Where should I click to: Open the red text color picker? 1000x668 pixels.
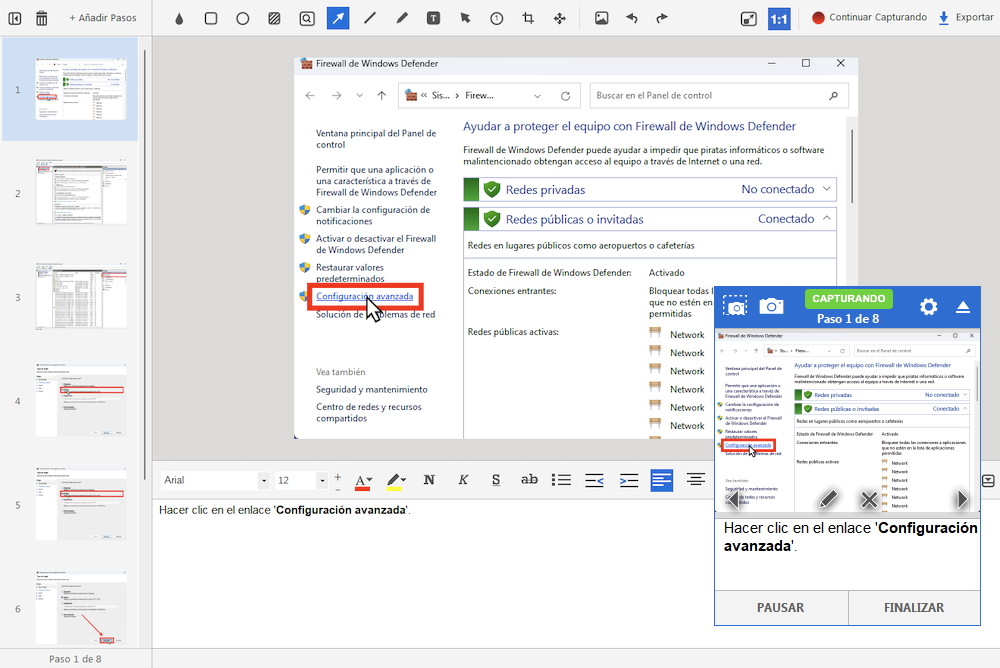[363, 481]
